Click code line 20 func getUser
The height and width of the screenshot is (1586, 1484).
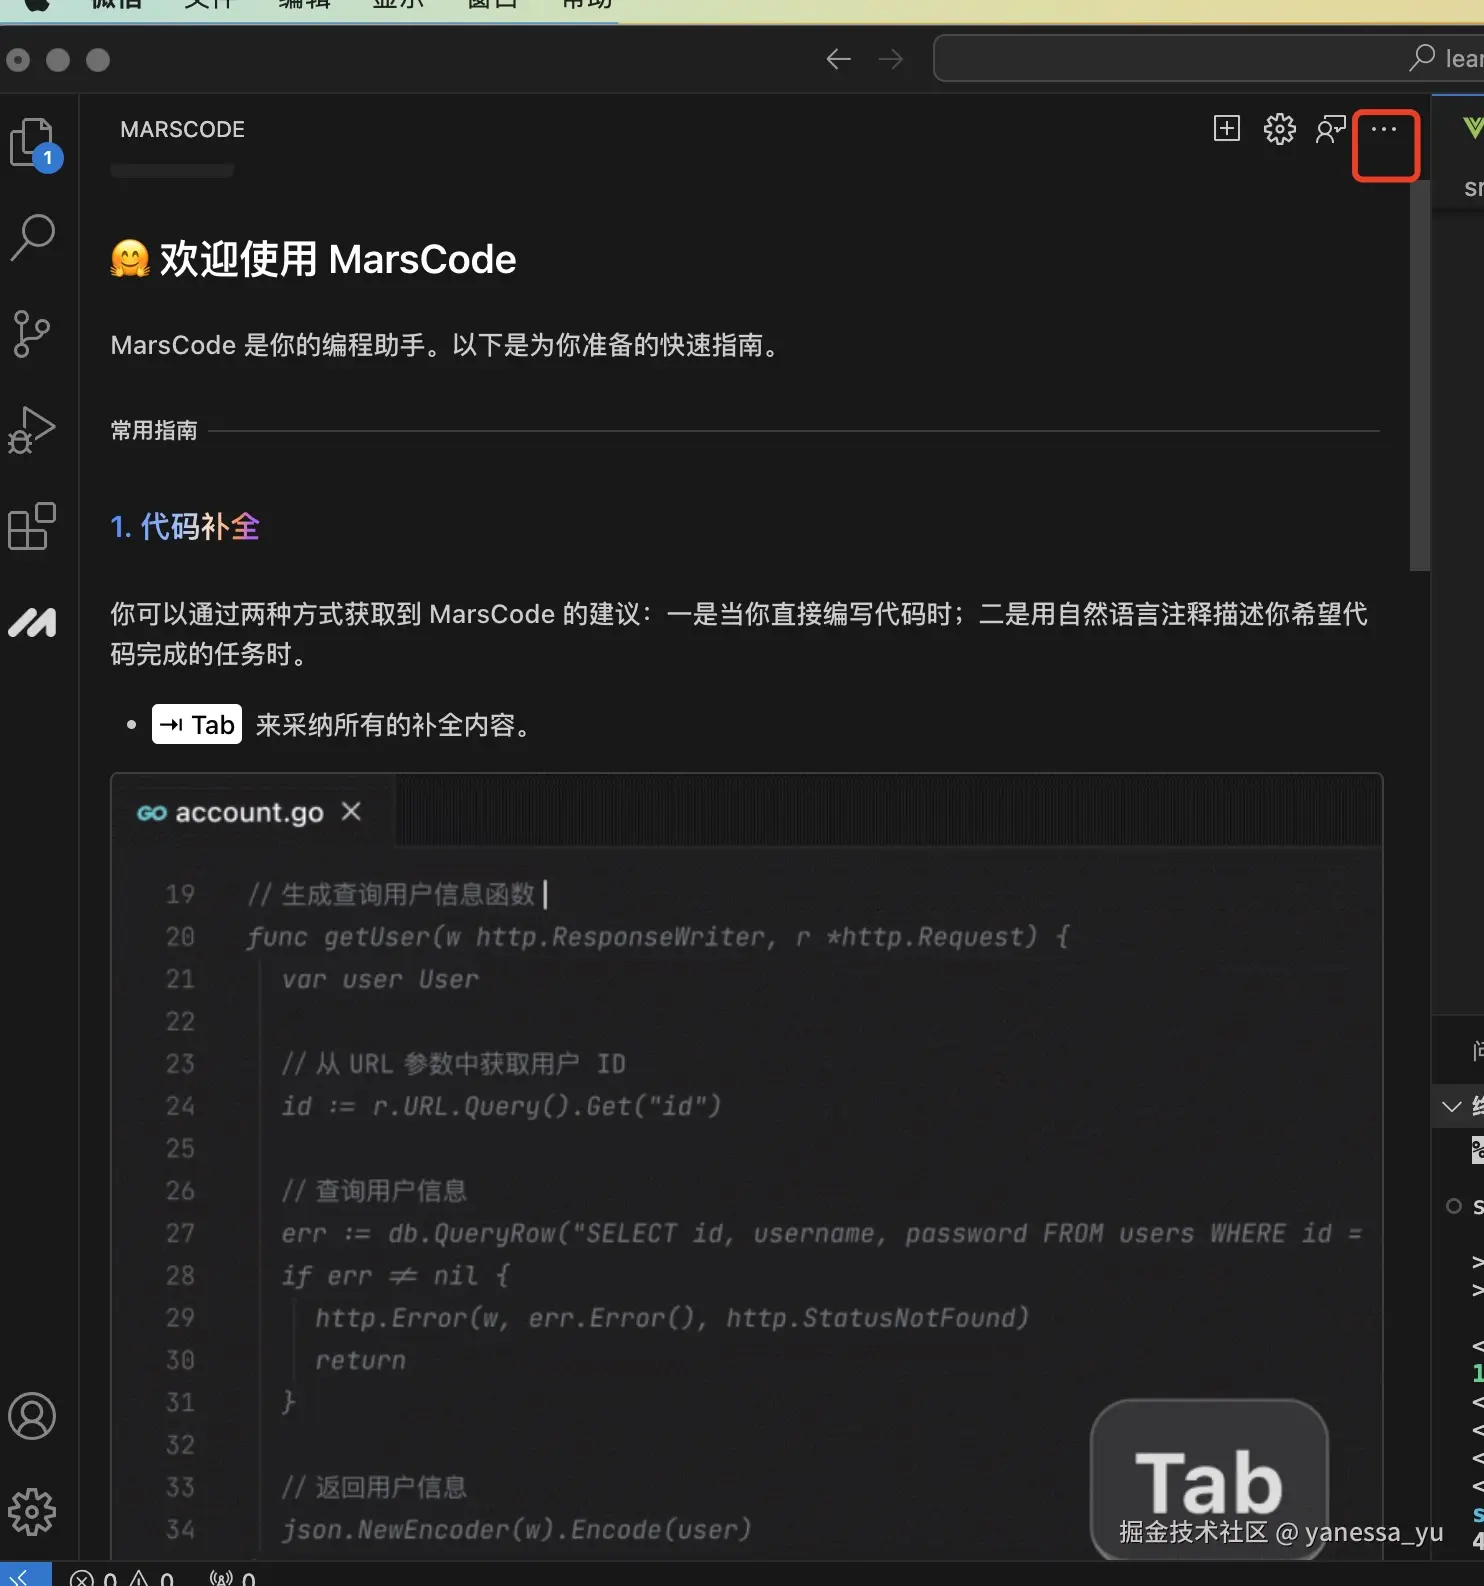(658, 937)
